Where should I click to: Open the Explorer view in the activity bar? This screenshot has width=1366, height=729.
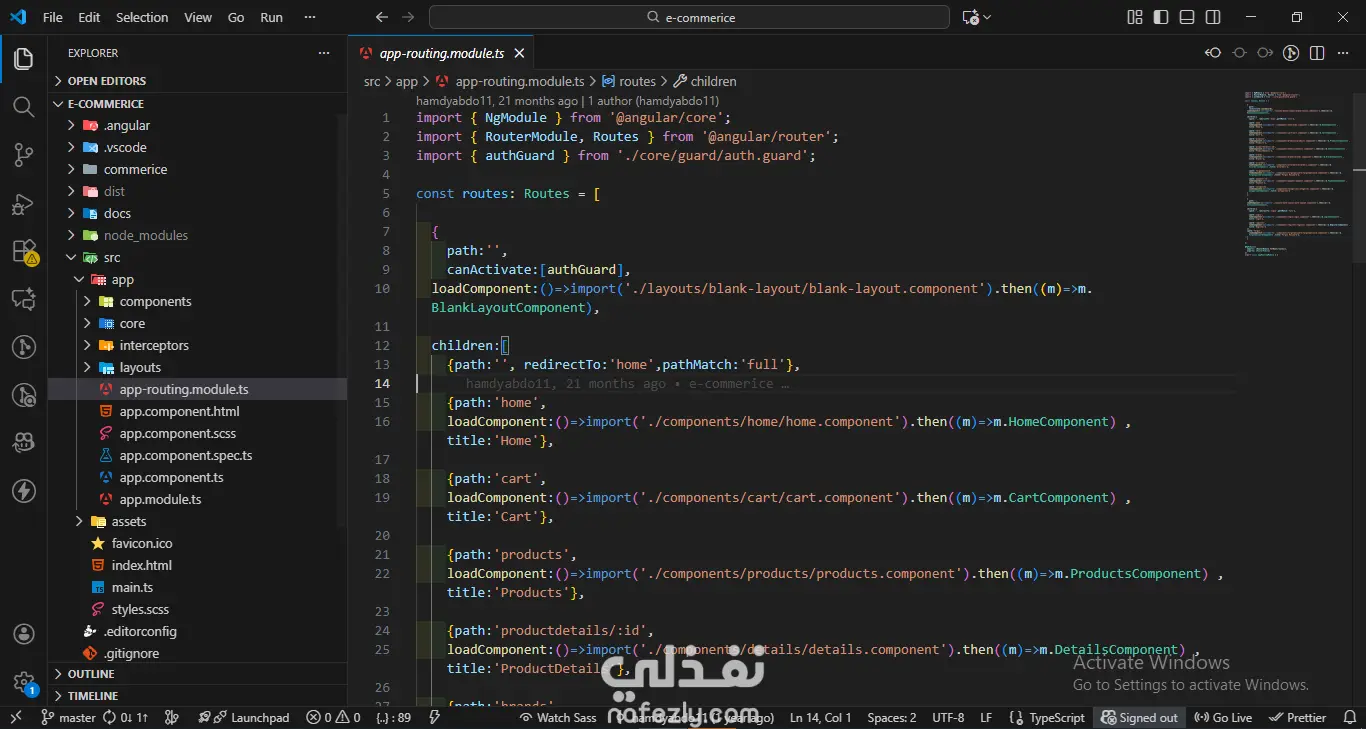[x=23, y=60]
